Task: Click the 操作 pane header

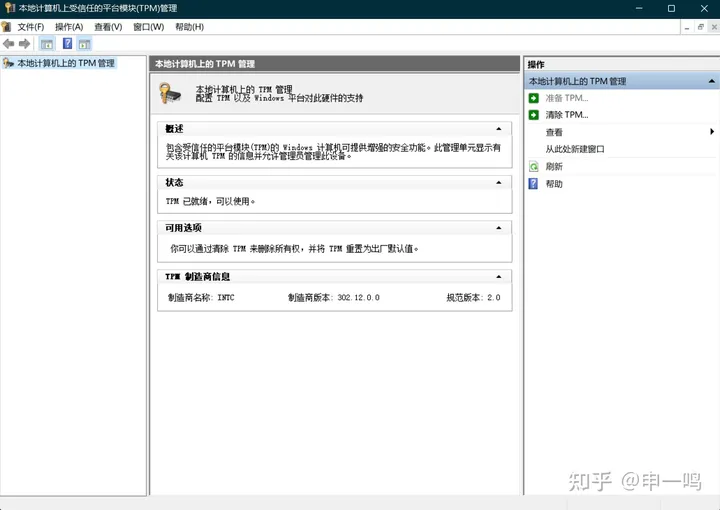Action: [622, 64]
